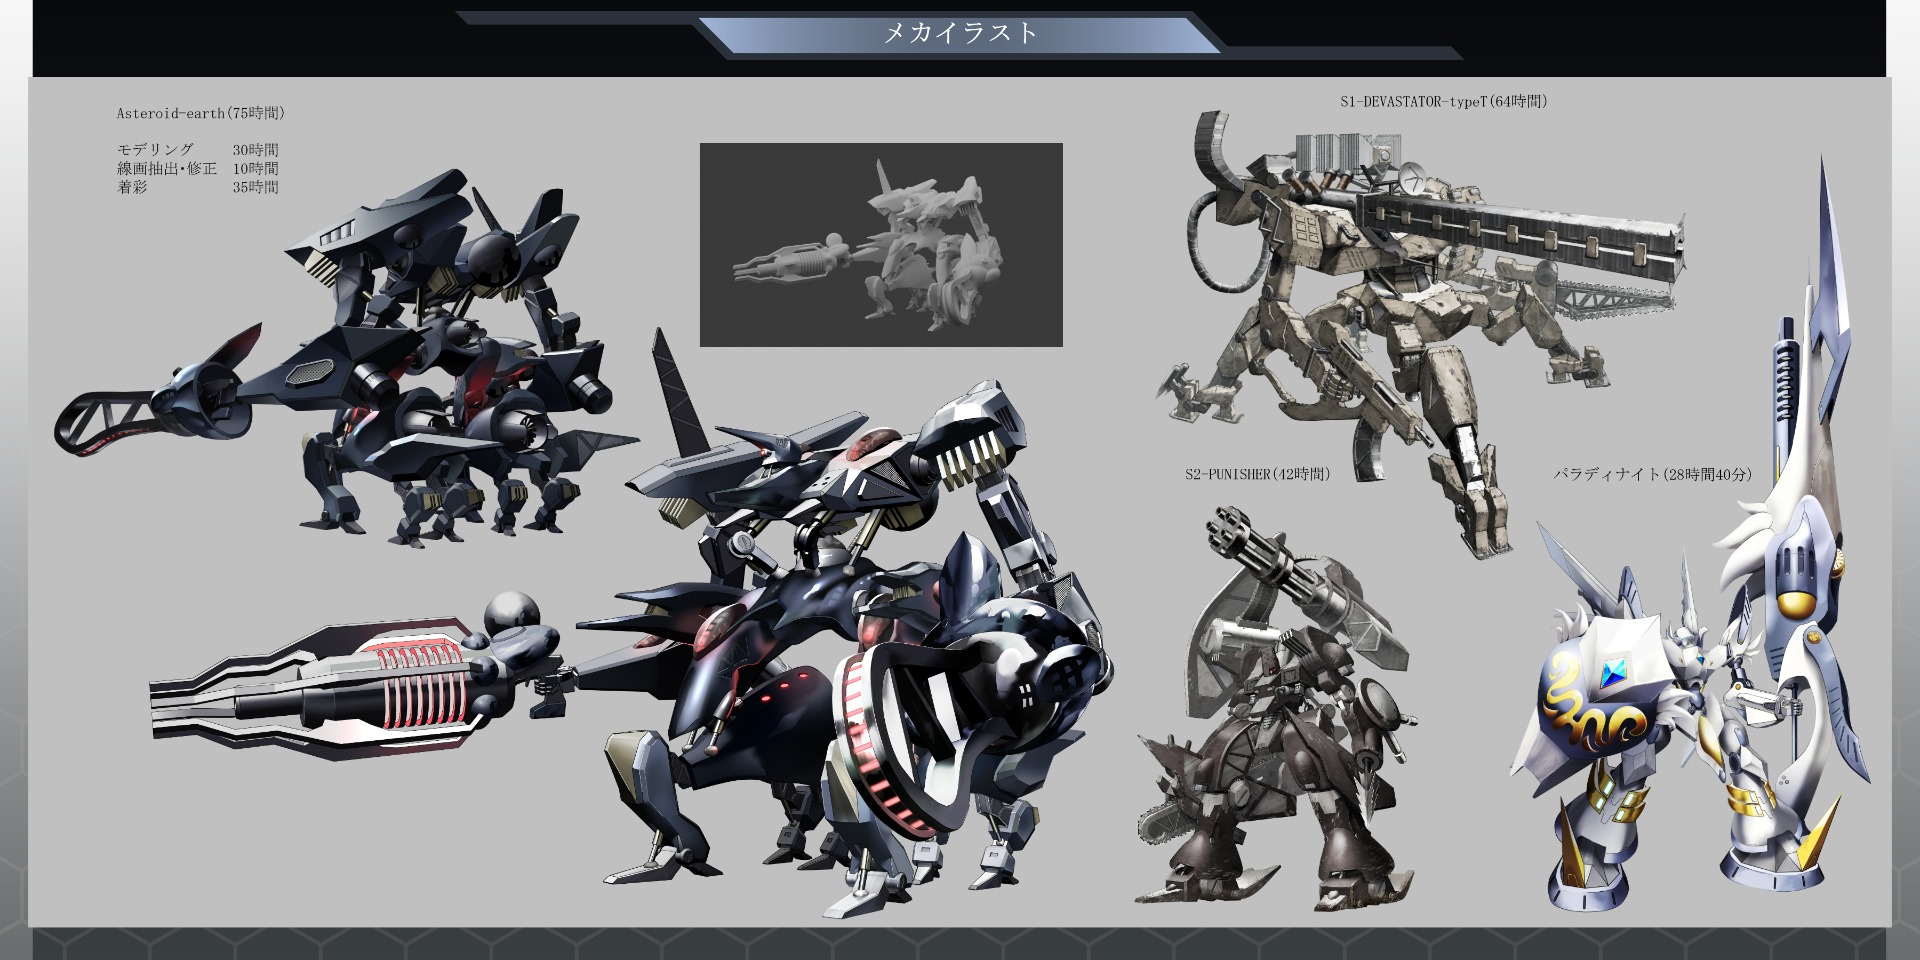The width and height of the screenshot is (1920, 960).
Task: Select the Asteroid-earth(75時間) heading text
Action: [200, 113]
